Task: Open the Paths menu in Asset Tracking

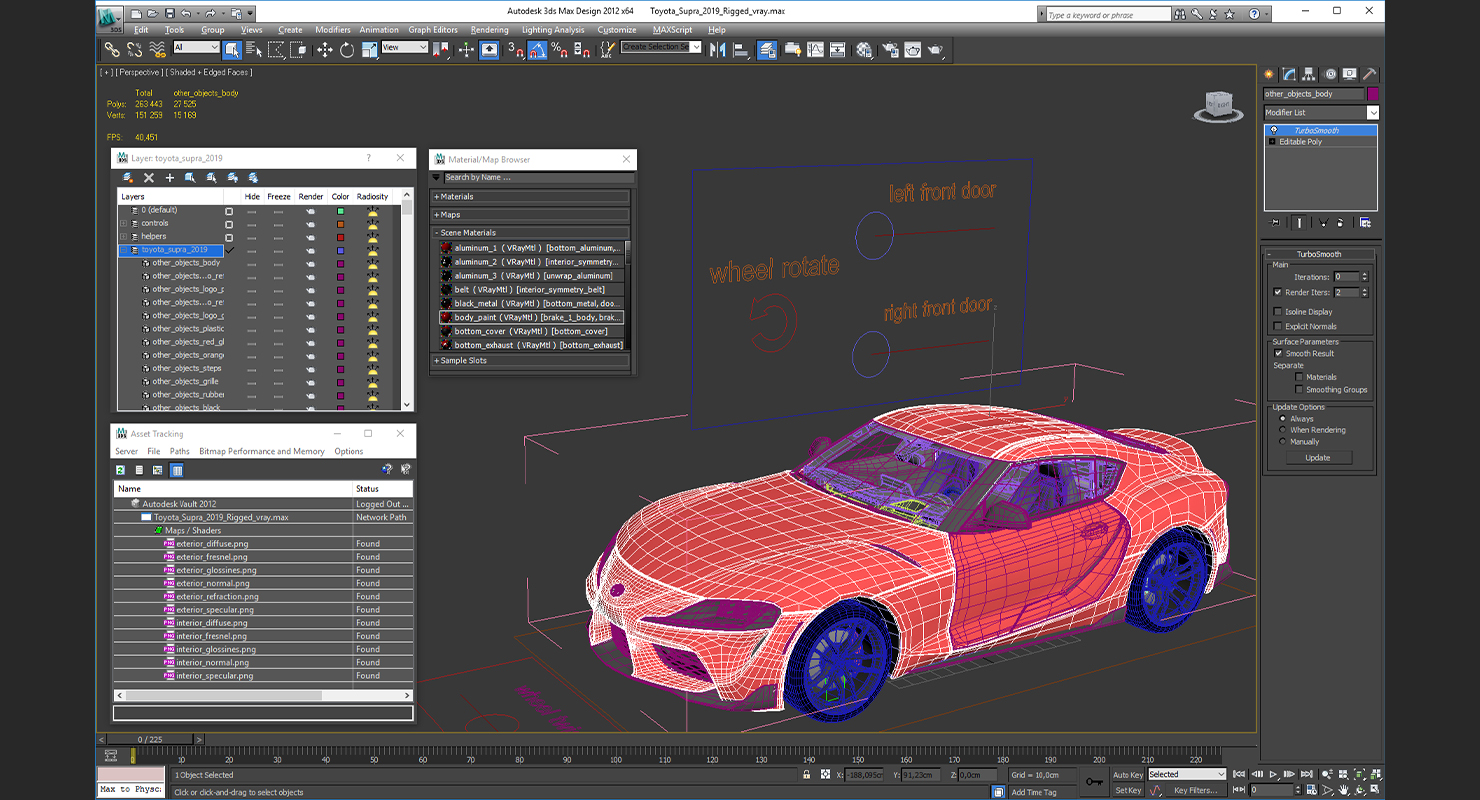Action: click(x=179, y=452)
